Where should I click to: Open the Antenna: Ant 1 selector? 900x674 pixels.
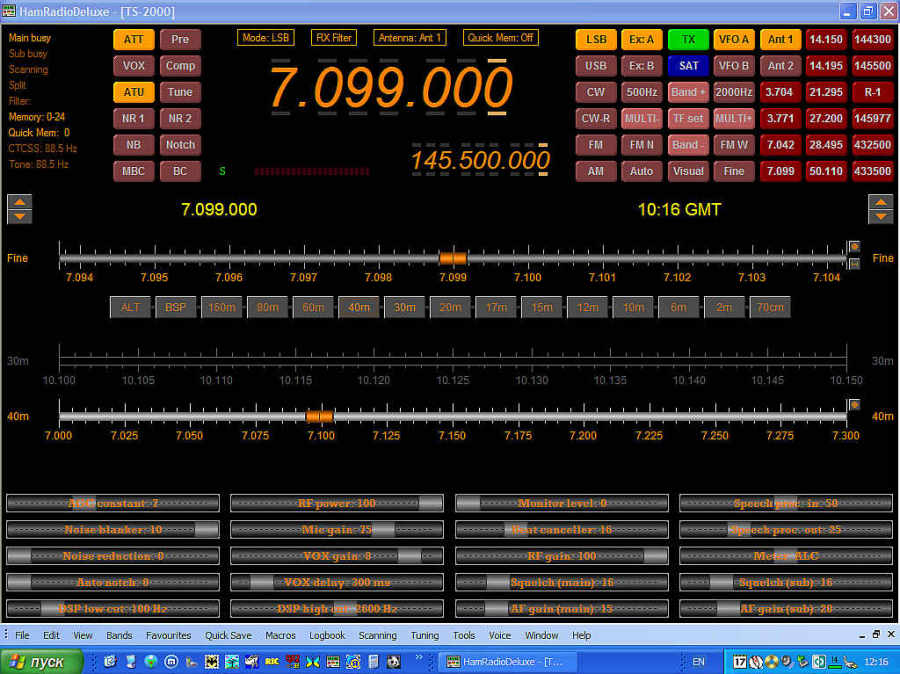410,38
